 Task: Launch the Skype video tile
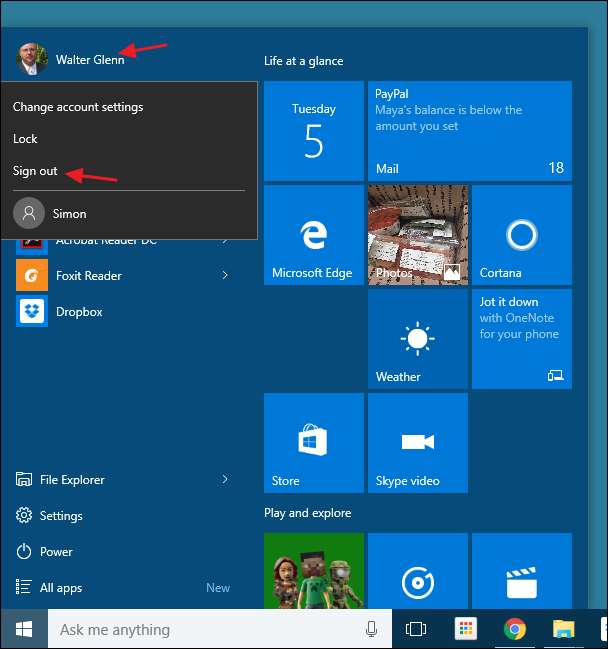pos(417,444)
